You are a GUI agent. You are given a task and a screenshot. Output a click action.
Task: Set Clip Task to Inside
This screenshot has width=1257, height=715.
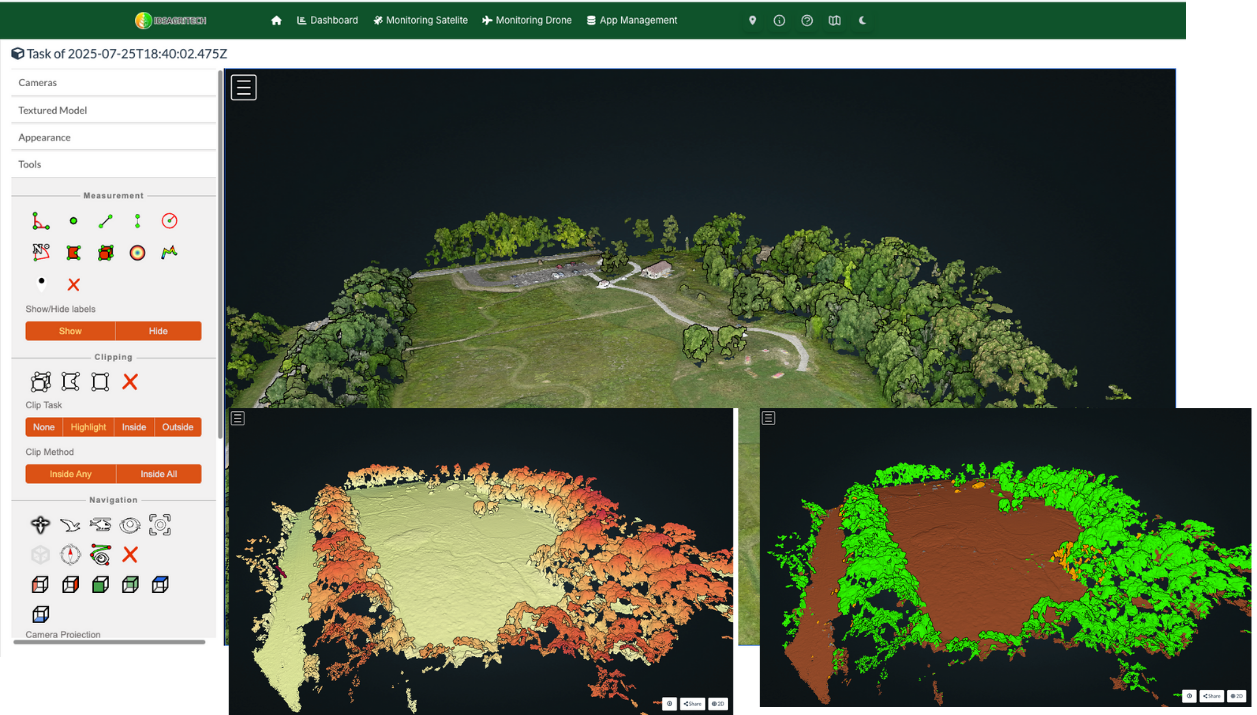pos(134,427)
